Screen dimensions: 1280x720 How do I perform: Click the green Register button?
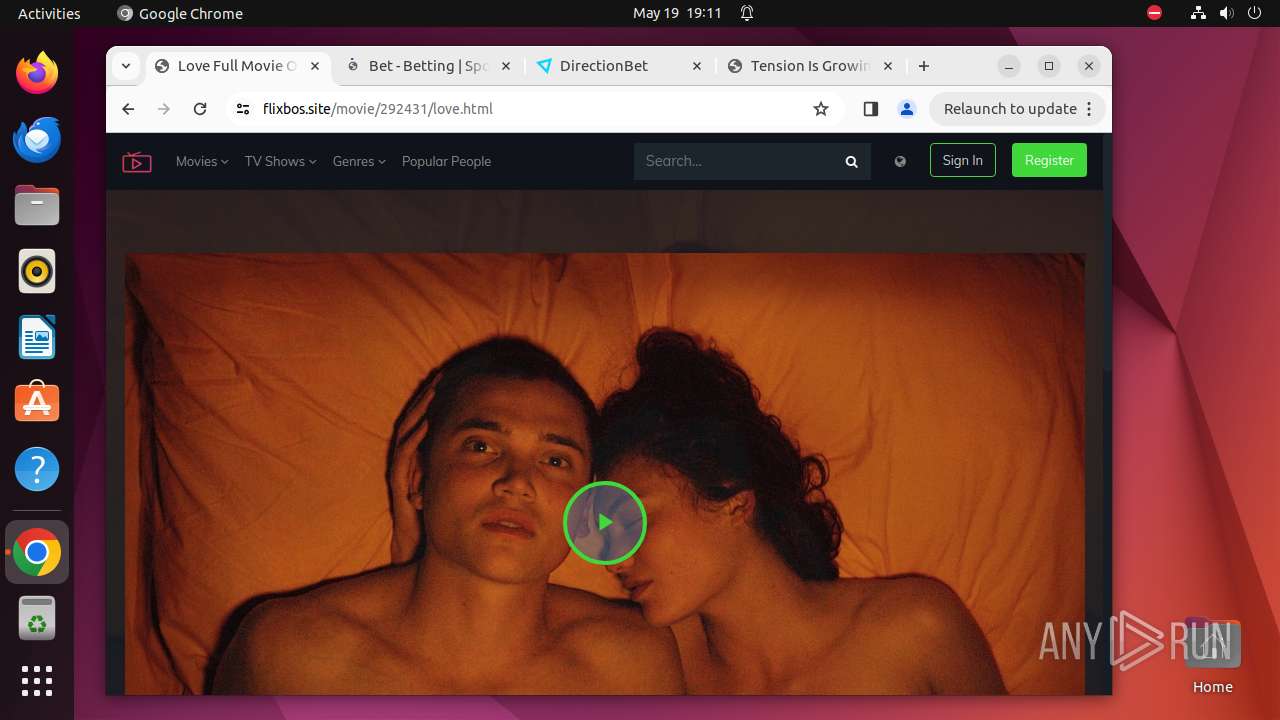pyautogui.click(x=1049, y=160)
